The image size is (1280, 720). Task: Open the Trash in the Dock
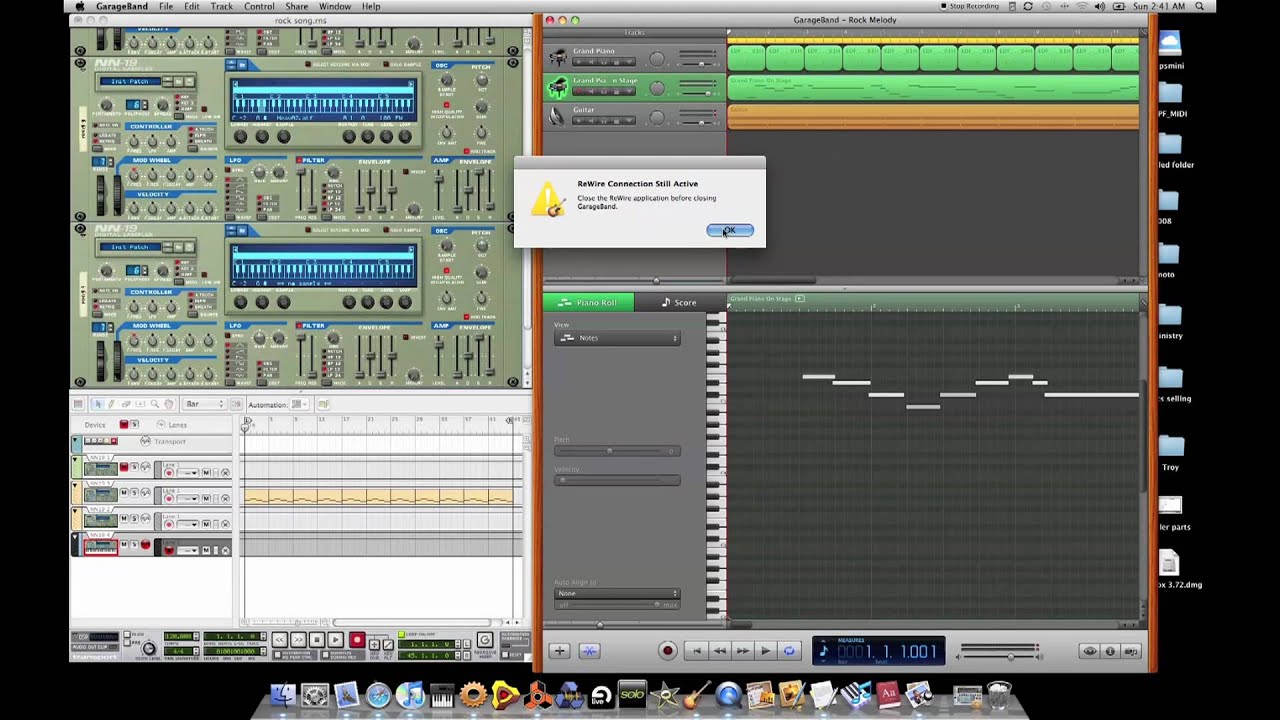999,695
